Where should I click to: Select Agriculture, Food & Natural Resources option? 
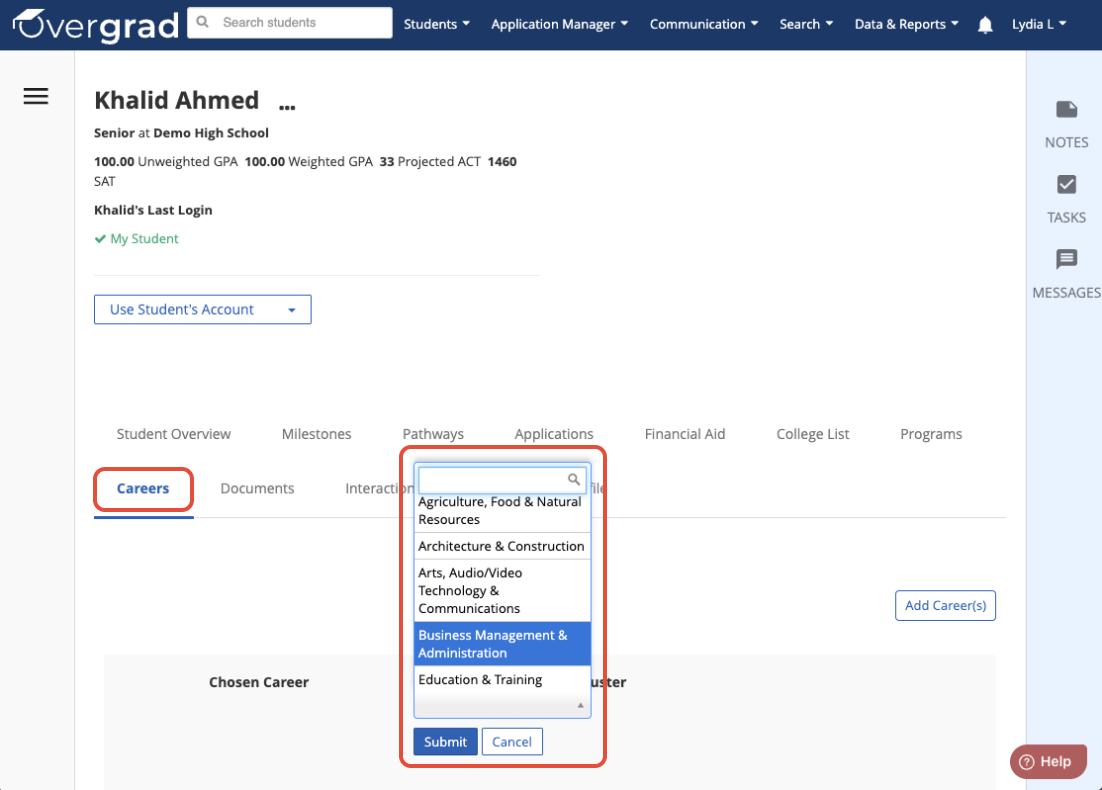[502, 511]
